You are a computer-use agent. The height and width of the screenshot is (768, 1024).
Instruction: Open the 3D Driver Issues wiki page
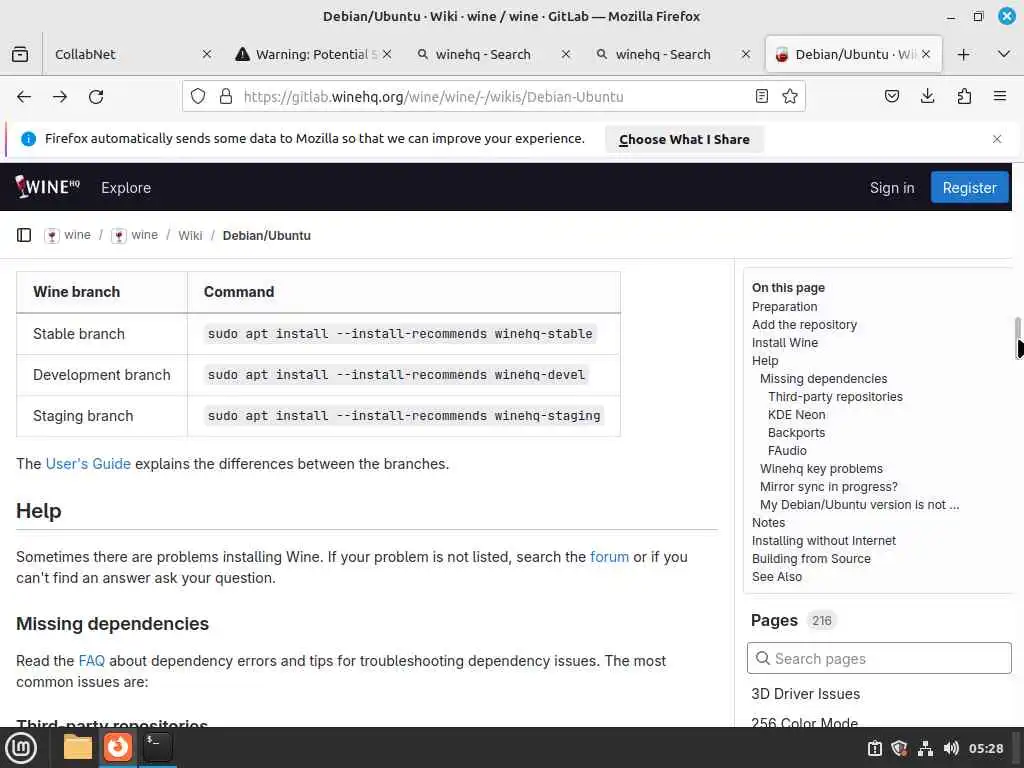(x=805, y=694)
